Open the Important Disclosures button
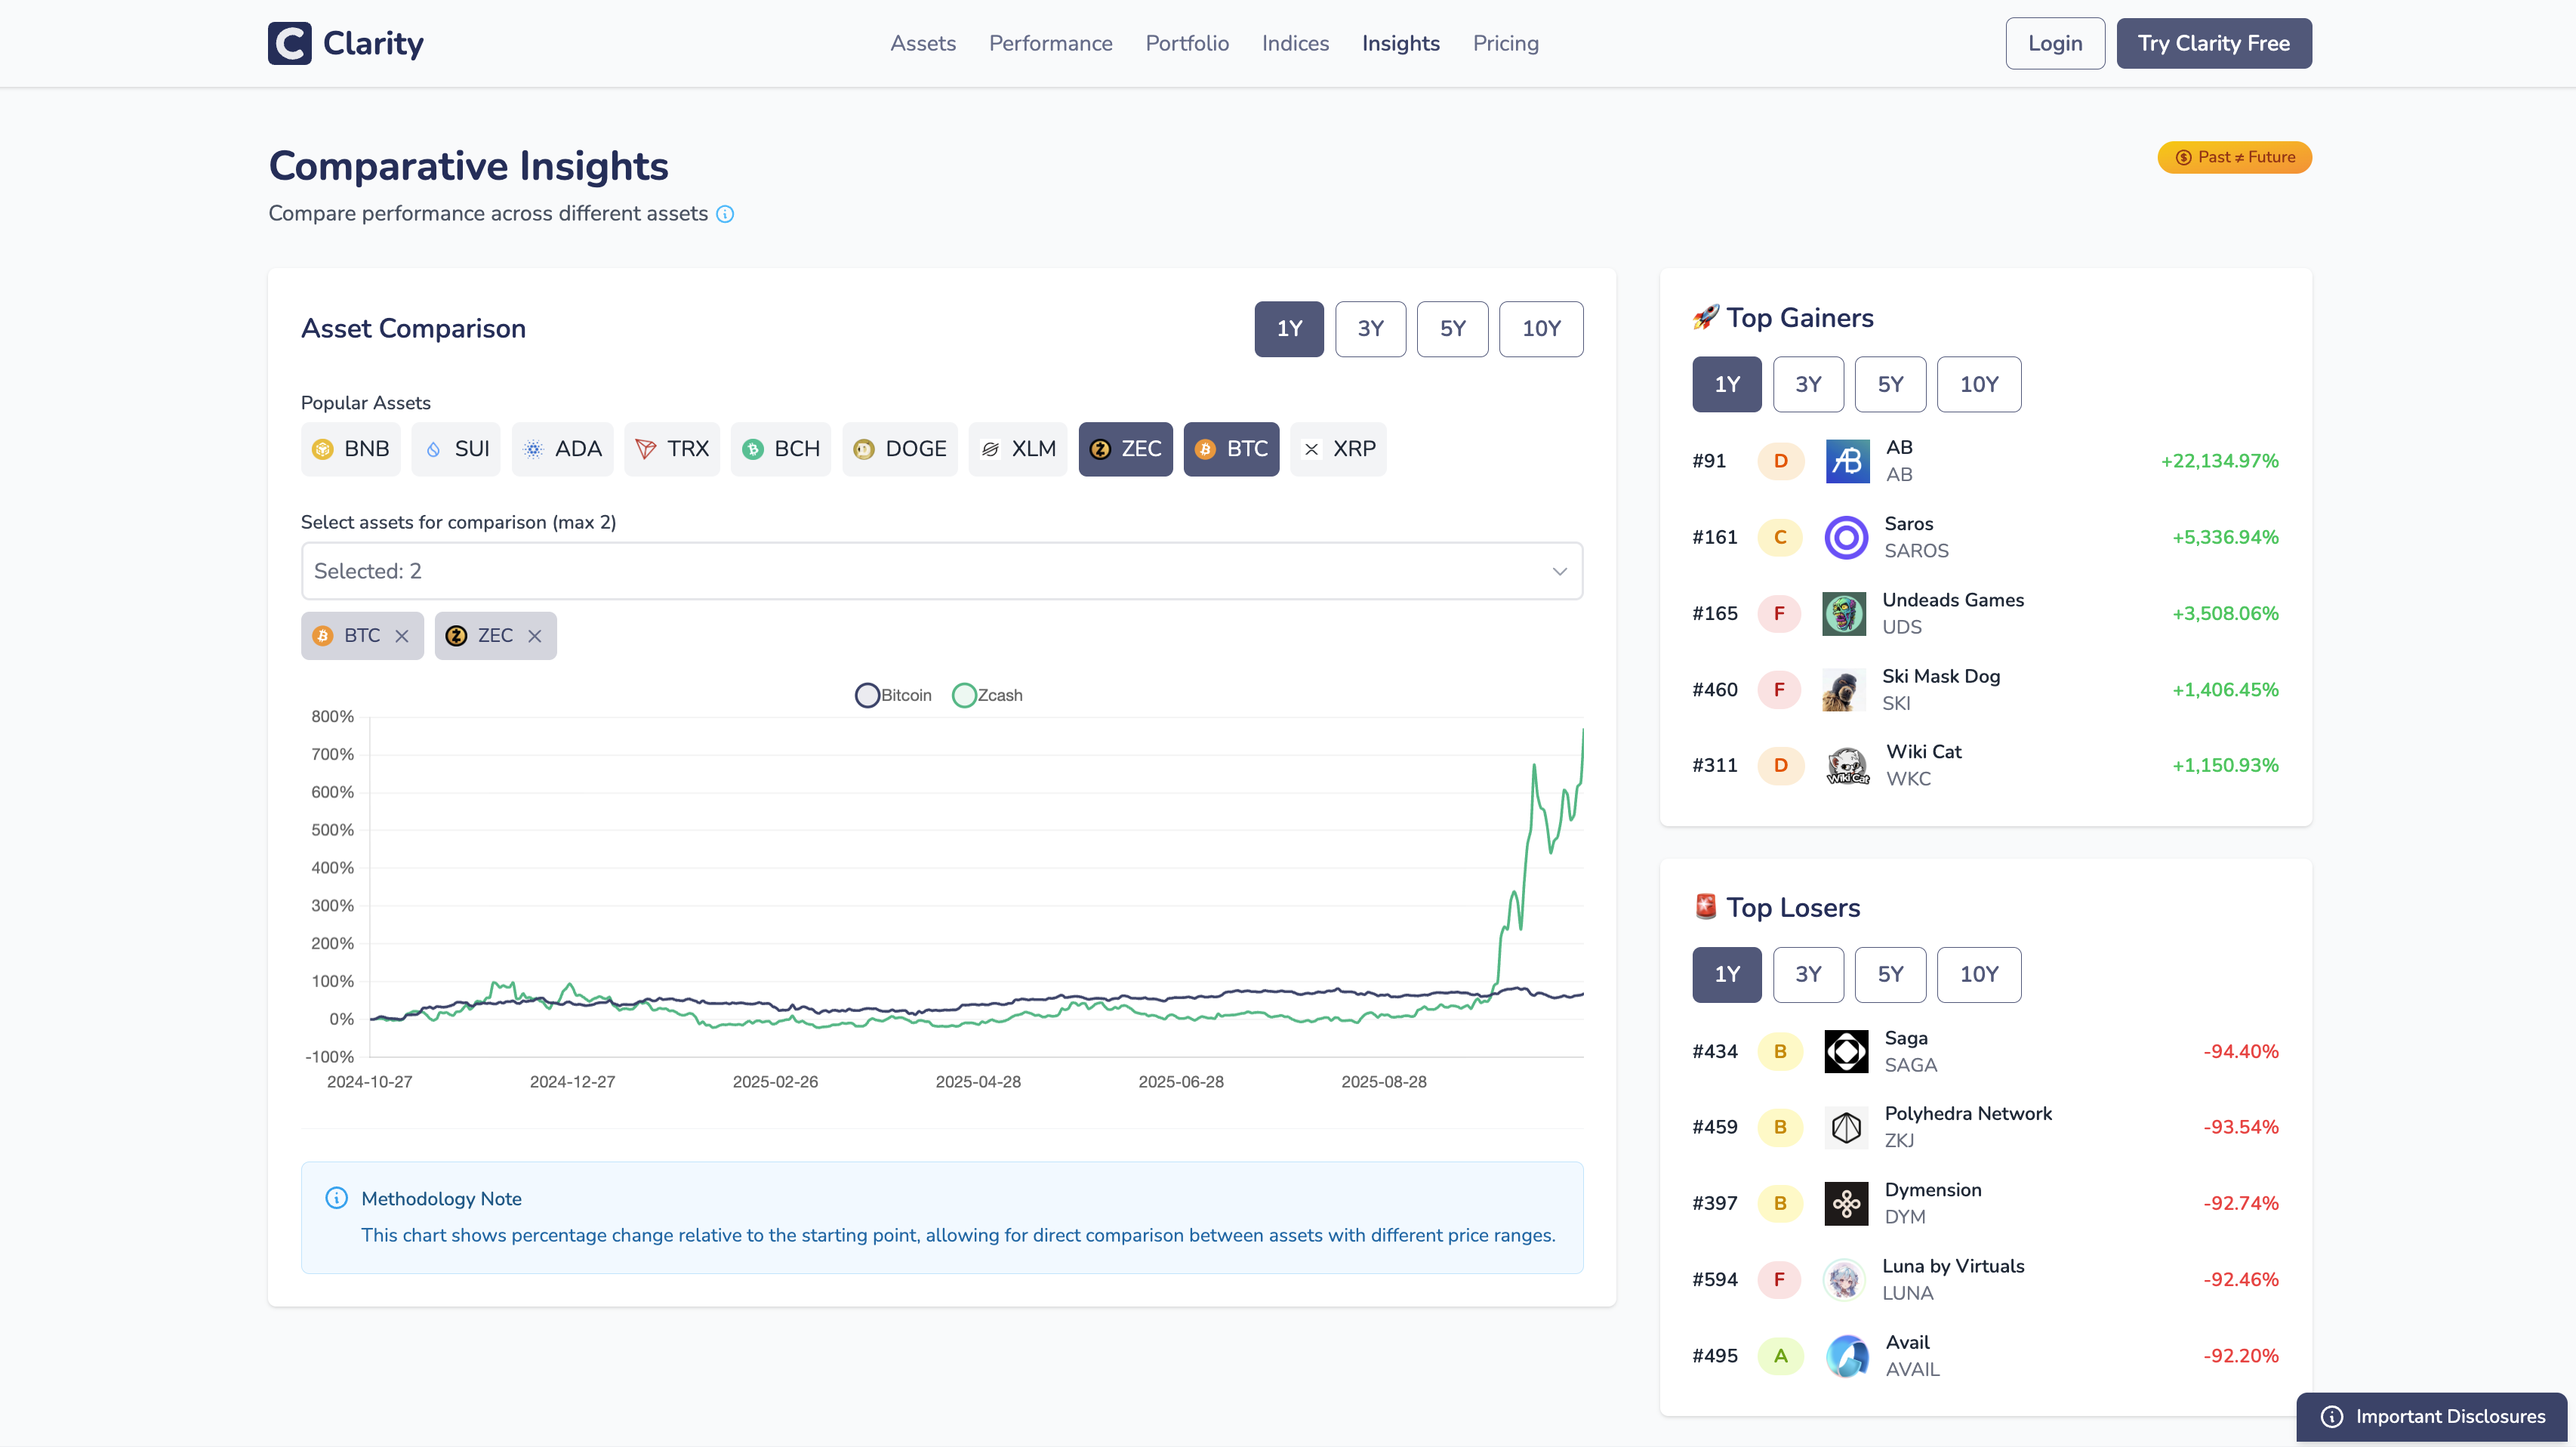 2431,1416
